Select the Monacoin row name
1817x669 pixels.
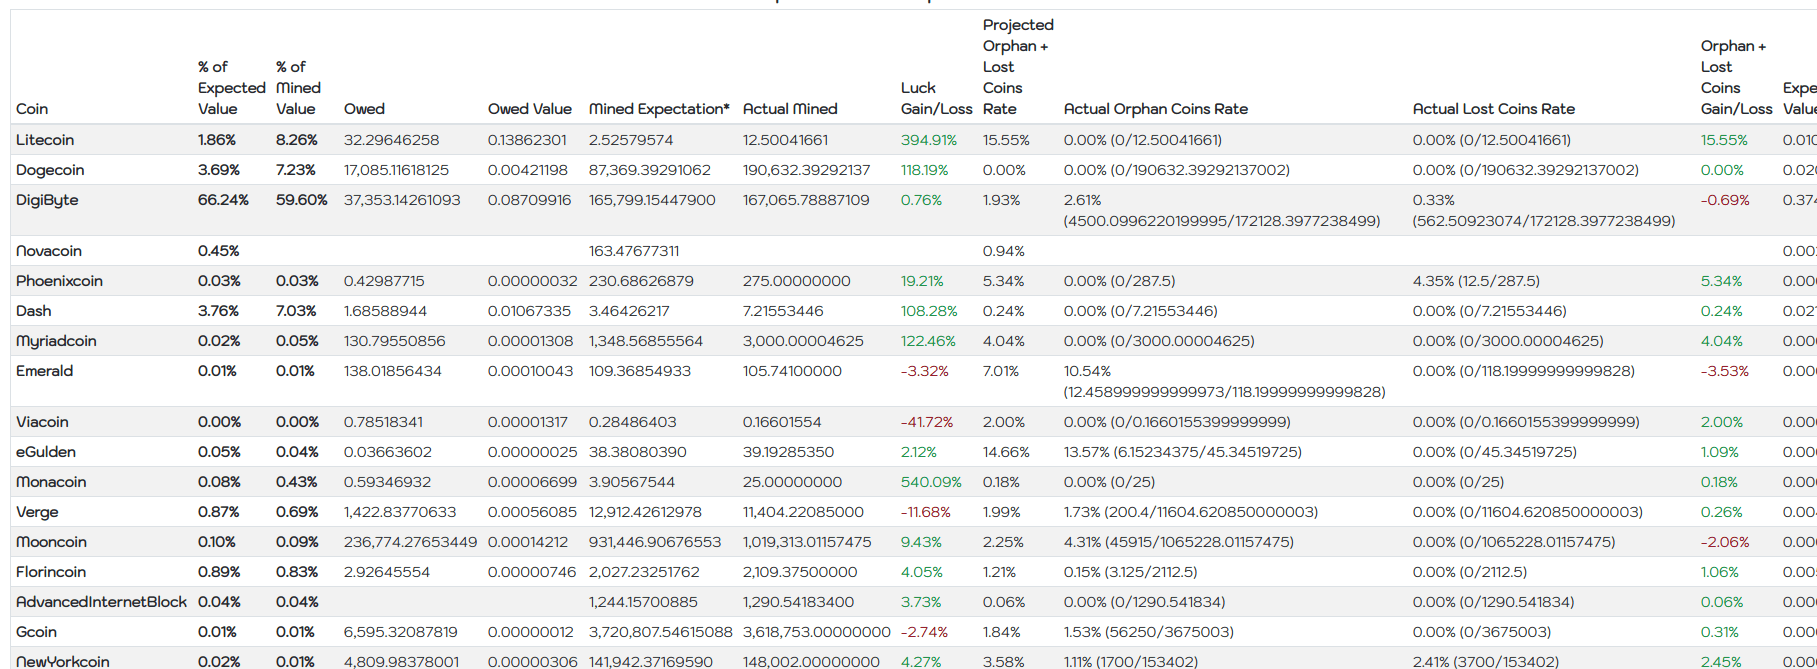click(x=51, y=482)
